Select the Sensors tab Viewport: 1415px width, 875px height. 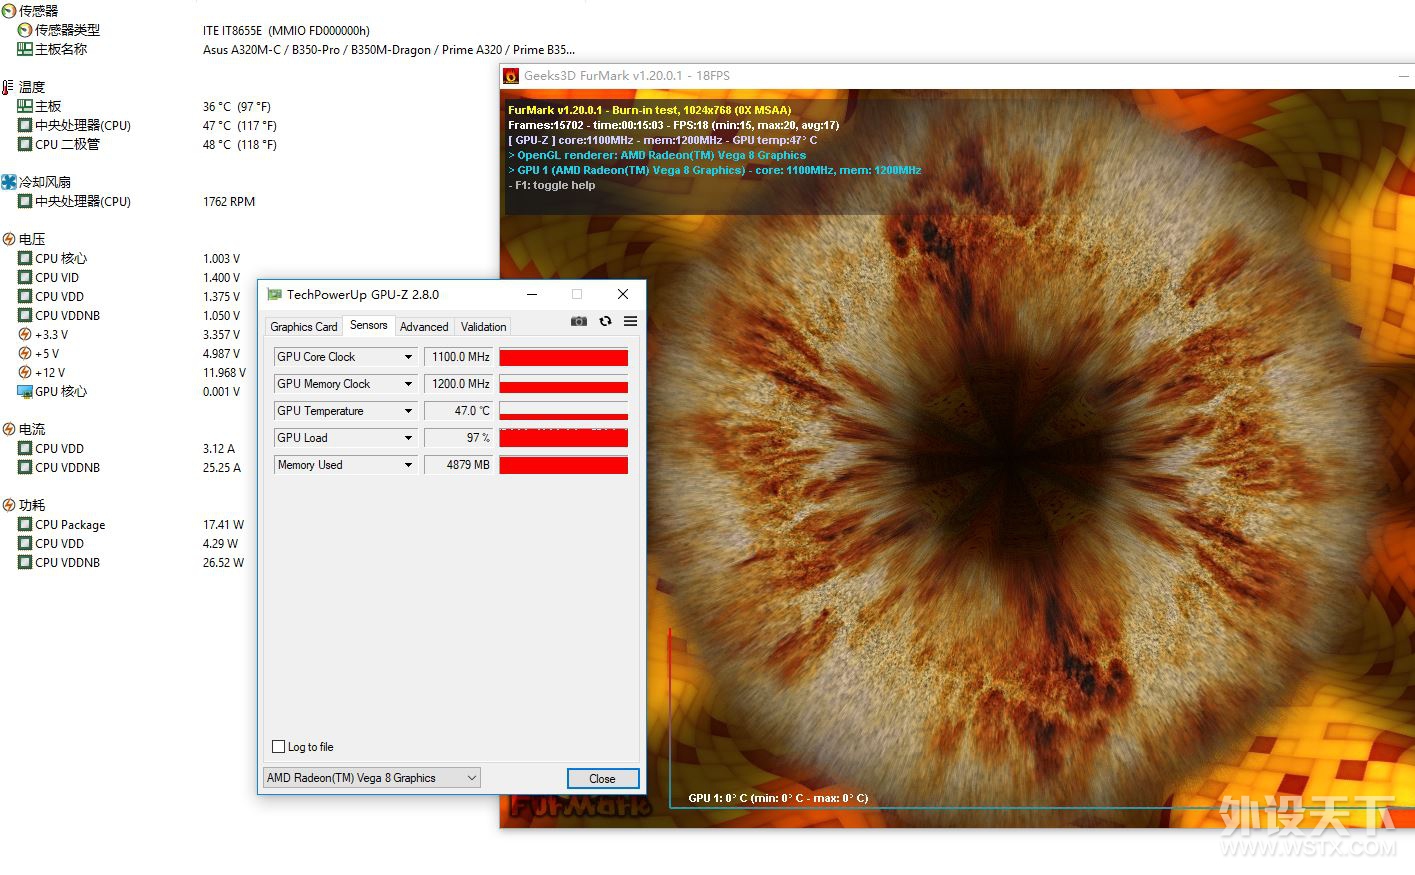click(368, 325)
